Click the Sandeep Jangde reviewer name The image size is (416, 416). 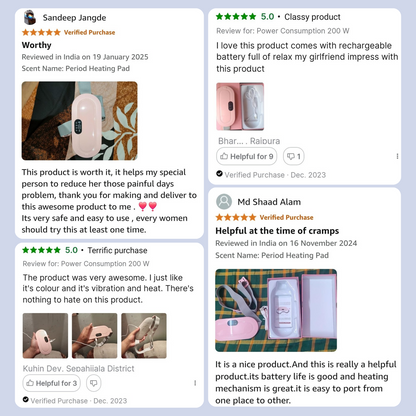74,18
